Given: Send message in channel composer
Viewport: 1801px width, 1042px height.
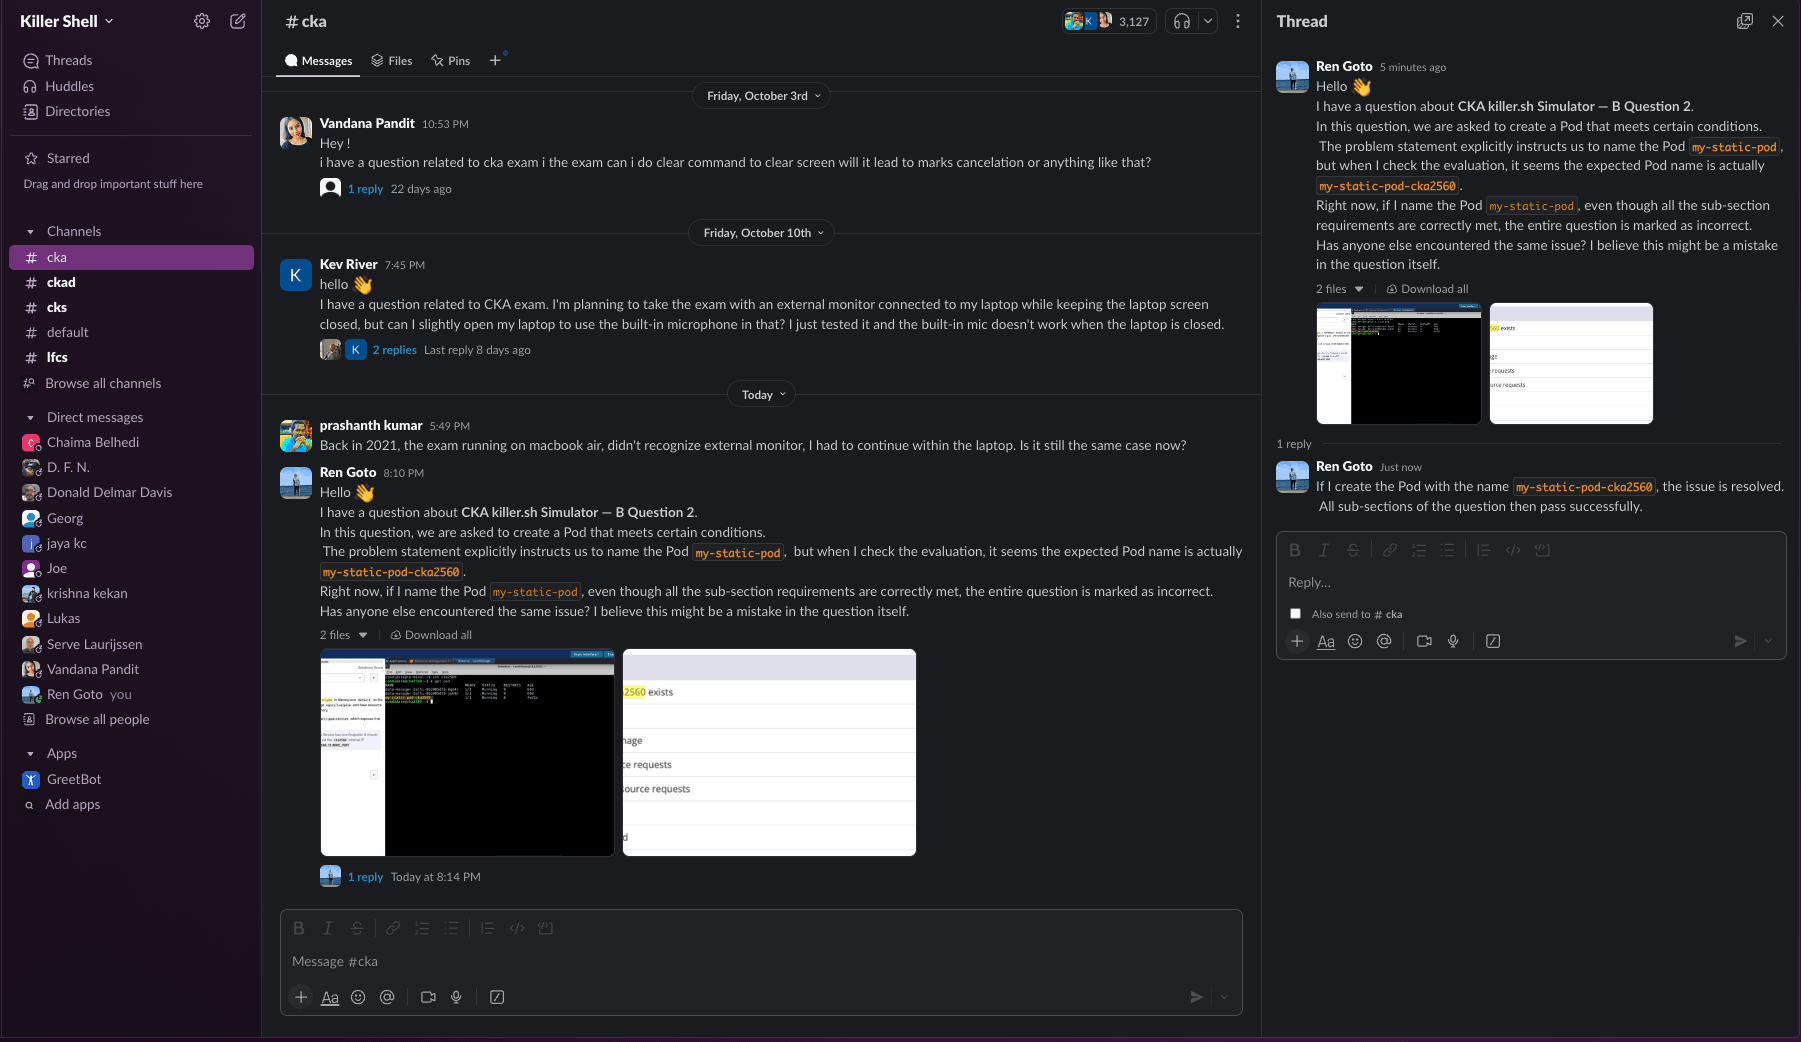Looking at the screenshot, I should tap(1196, 997).
